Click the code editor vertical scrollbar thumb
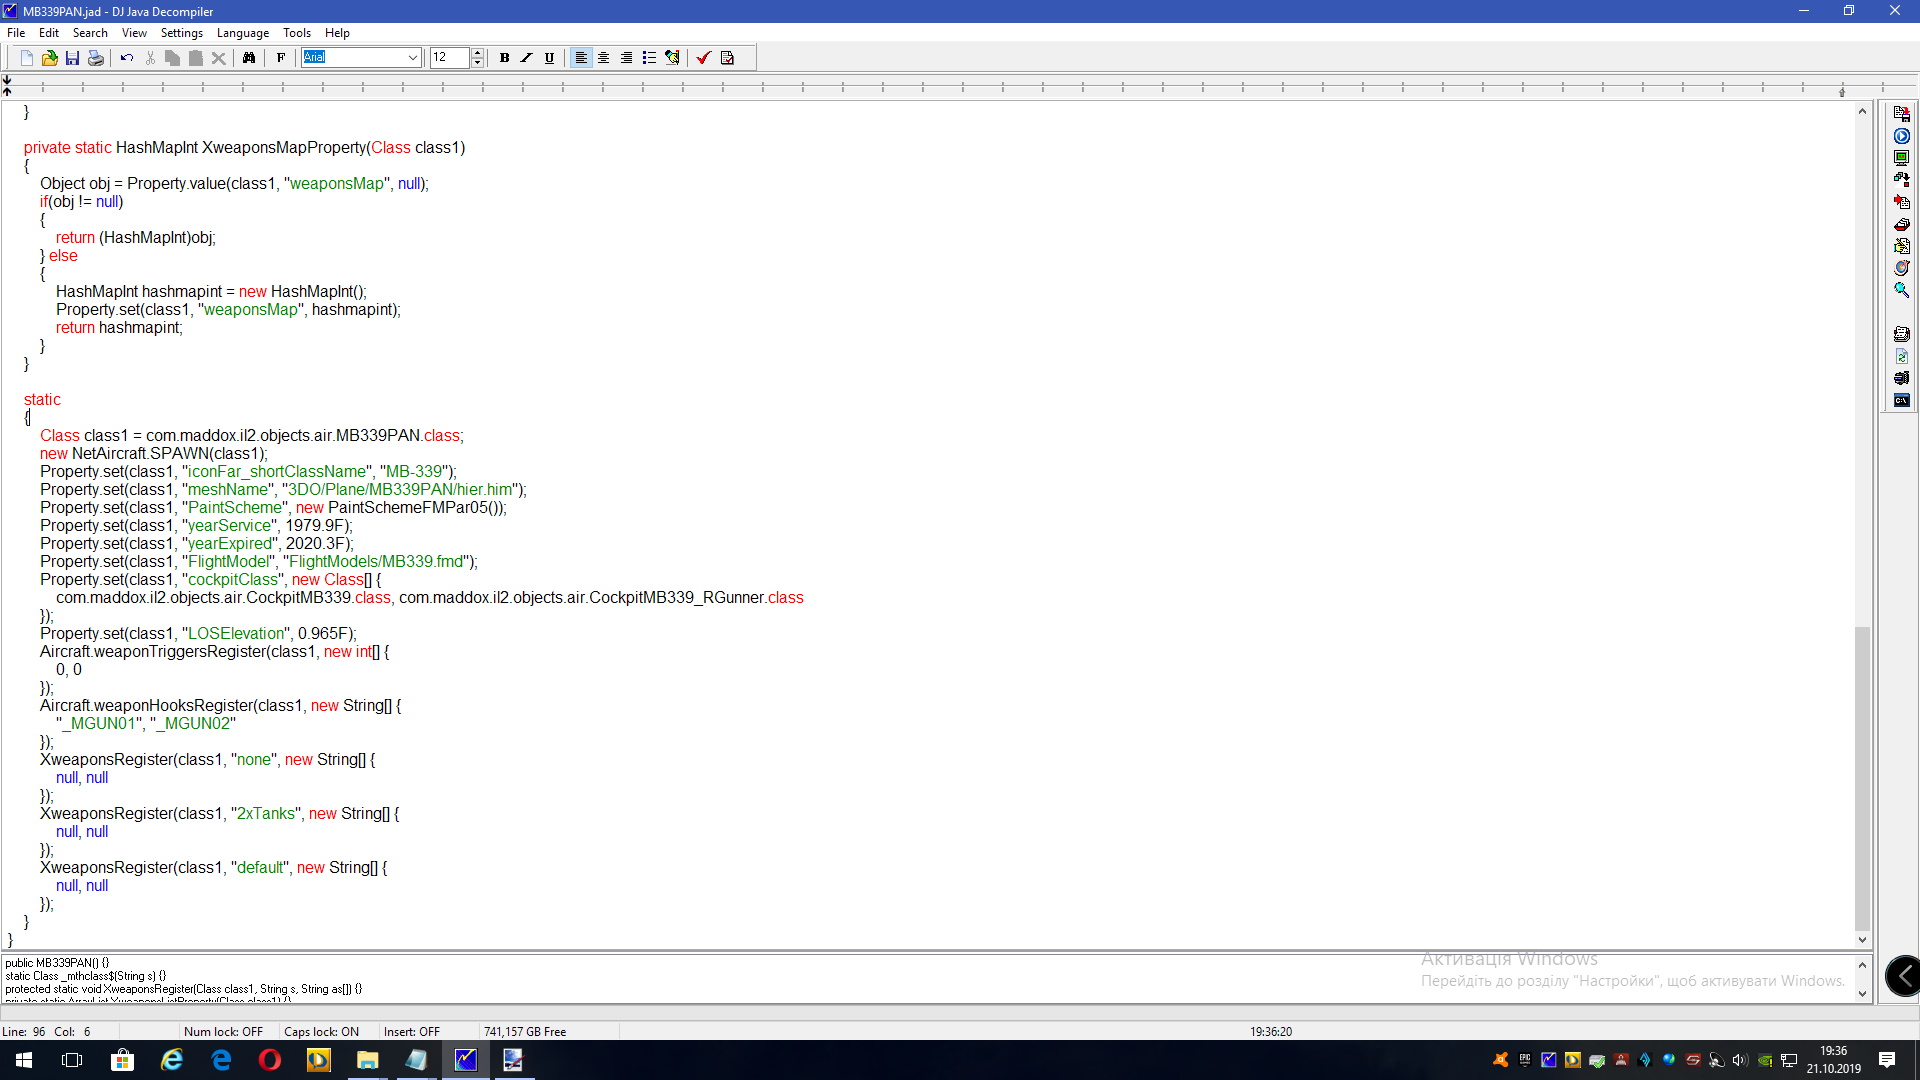The image size is (1920, 1080). coord(1861,777)
